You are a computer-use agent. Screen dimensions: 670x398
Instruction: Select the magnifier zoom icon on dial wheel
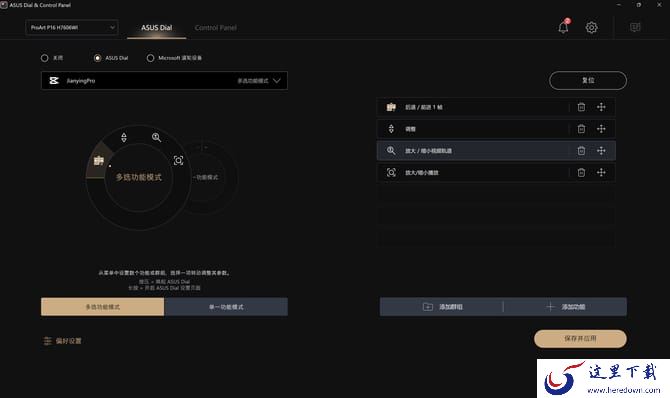point(156,137)
